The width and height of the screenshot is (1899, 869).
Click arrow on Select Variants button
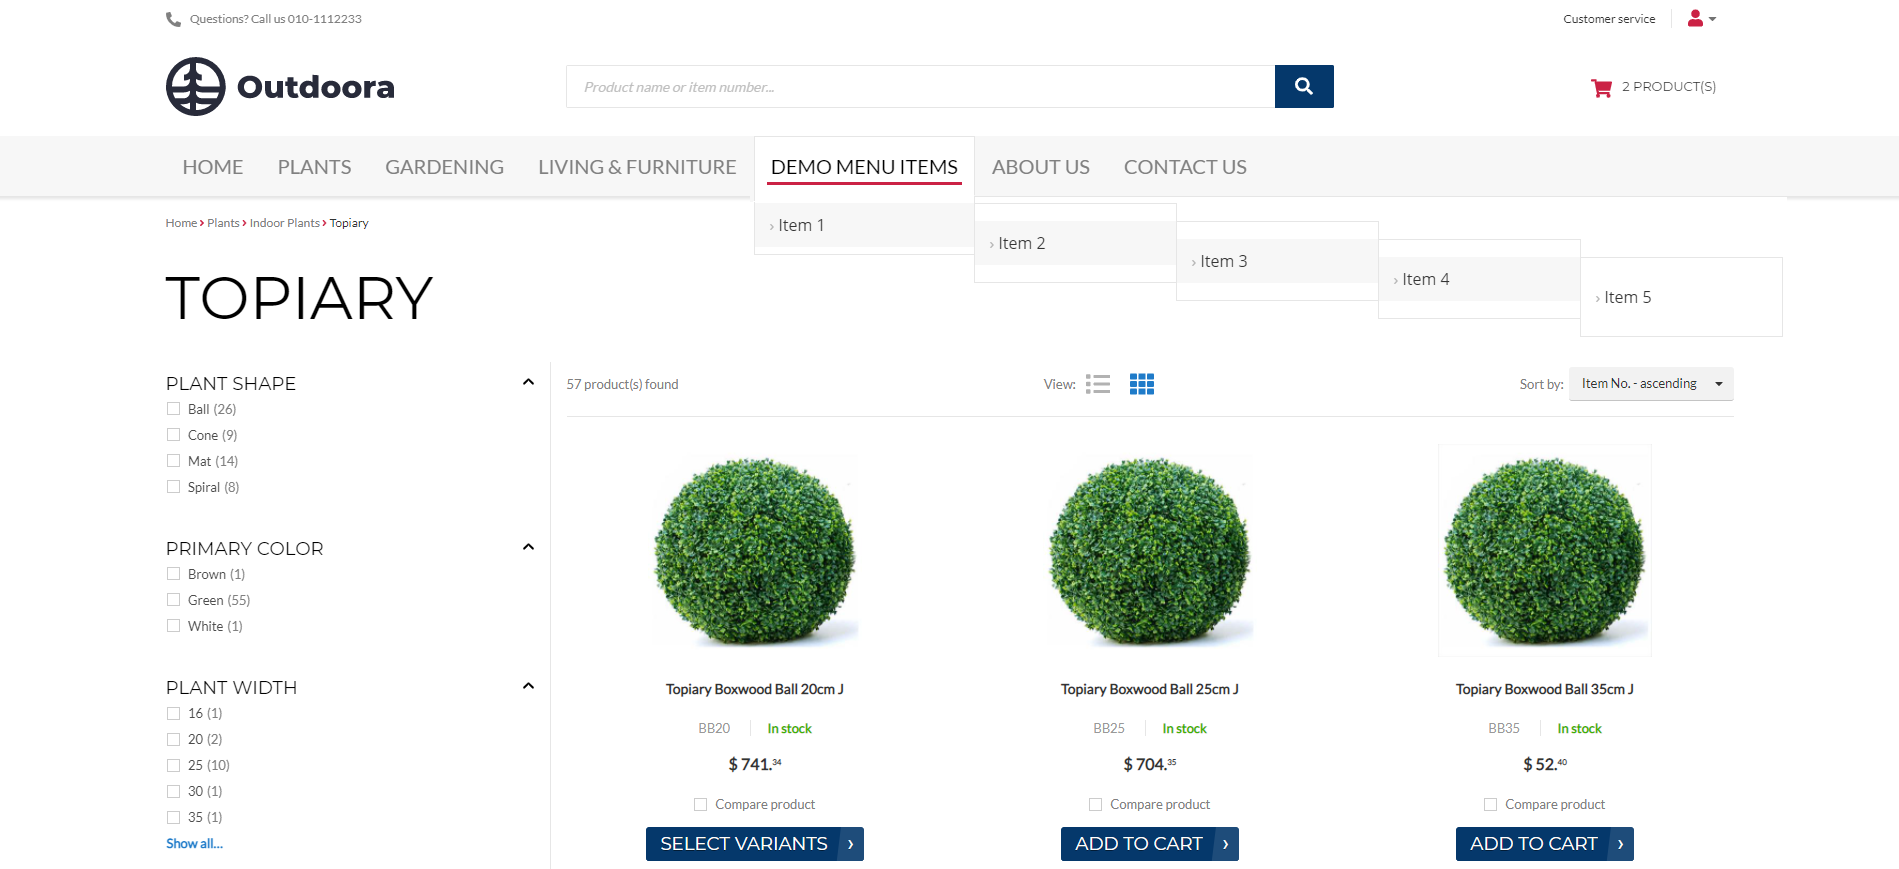click(x=851, y=844)
